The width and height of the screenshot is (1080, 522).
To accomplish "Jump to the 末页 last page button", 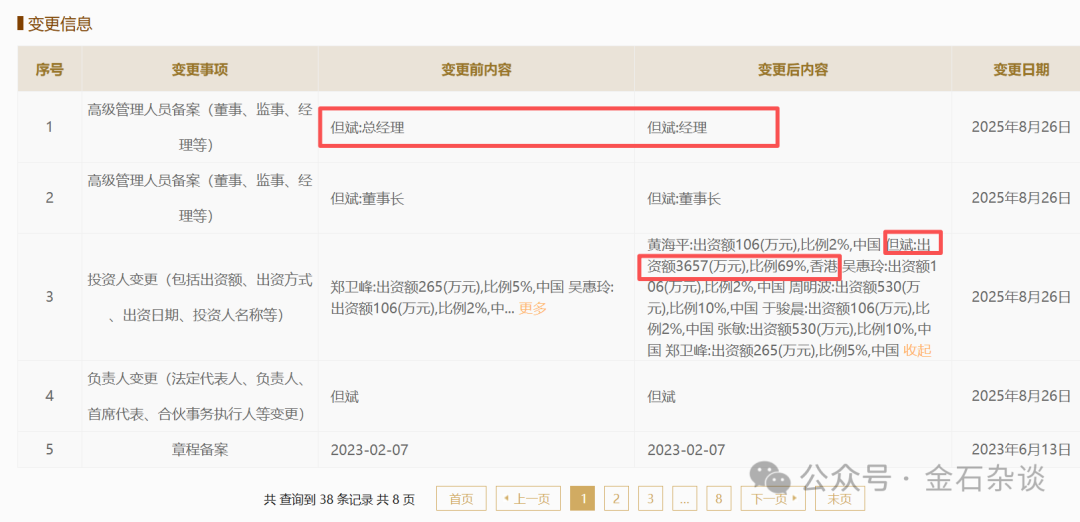I will (x=840, y=499).
